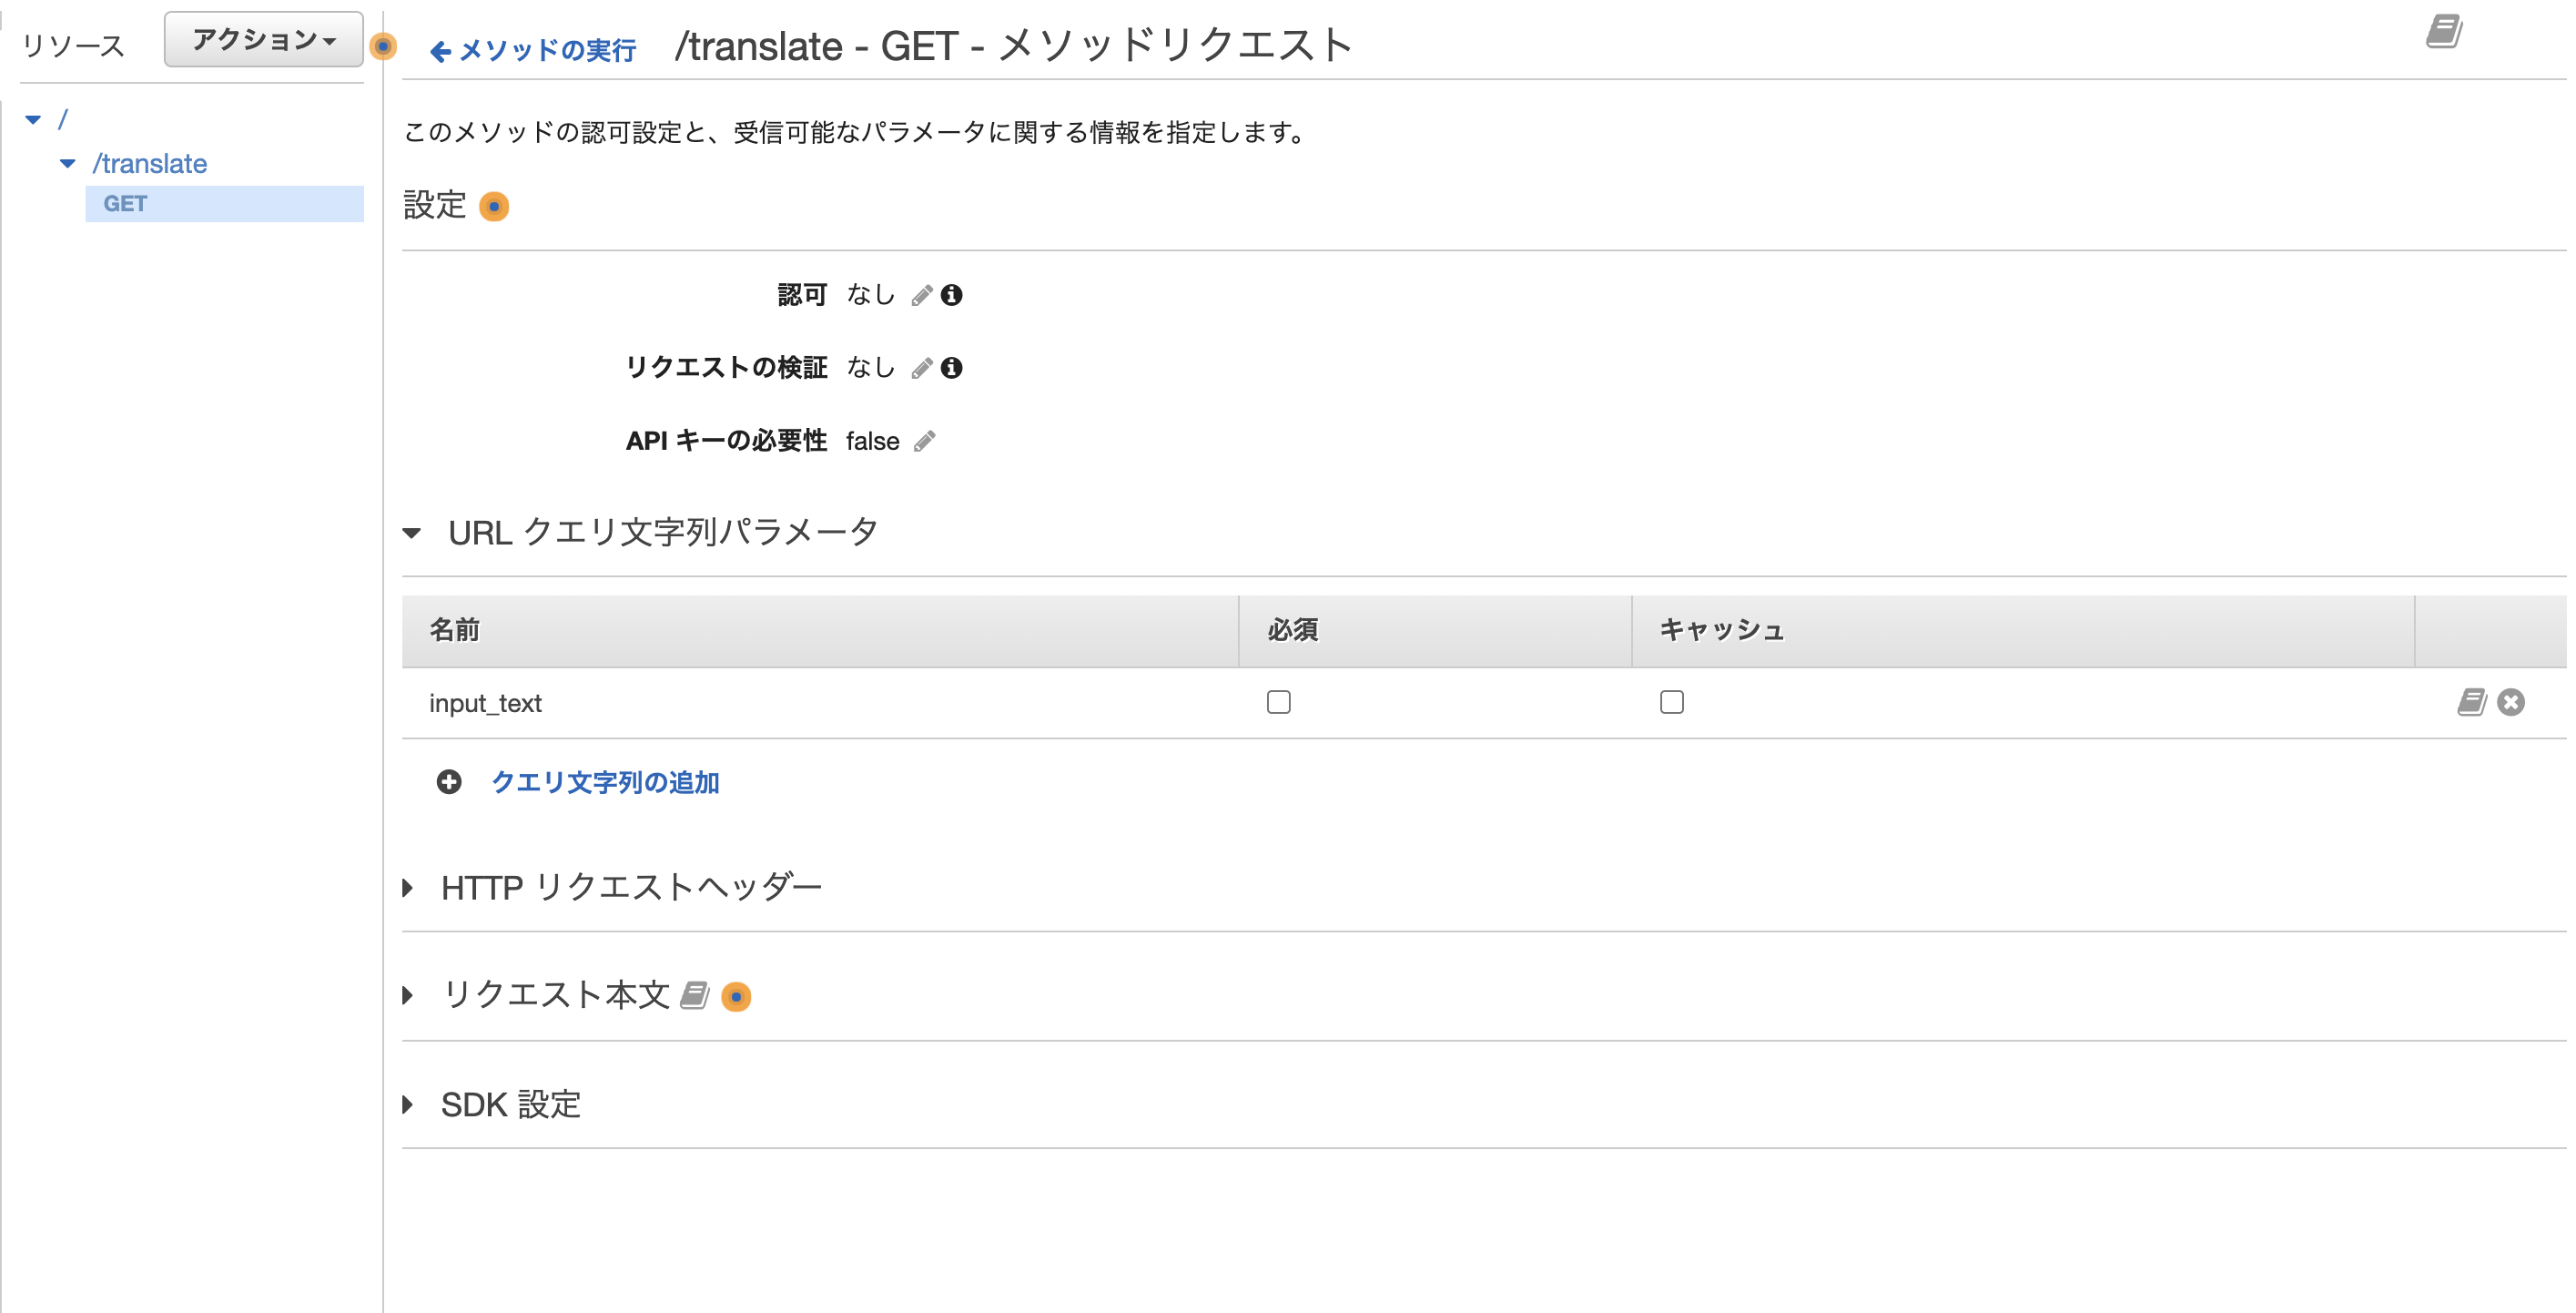
Task: Collapse the URL クエリ文字列パラメータ section
Action: (413, 533)
